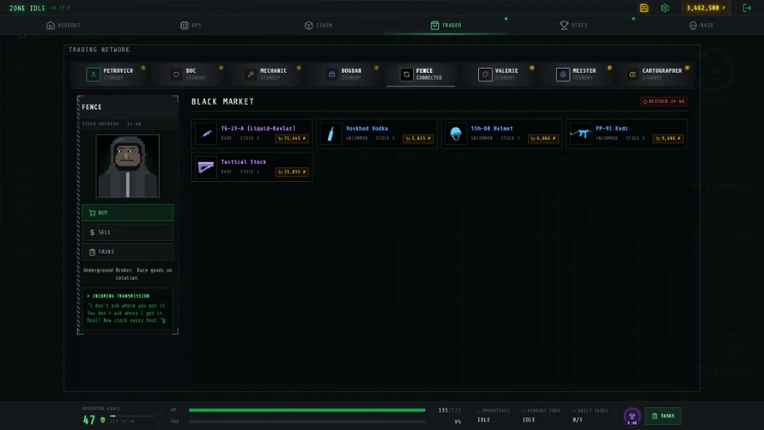Click the TG-23-A item icon
The width and height of the screenshot is (764, 430).
pos(206,133)
